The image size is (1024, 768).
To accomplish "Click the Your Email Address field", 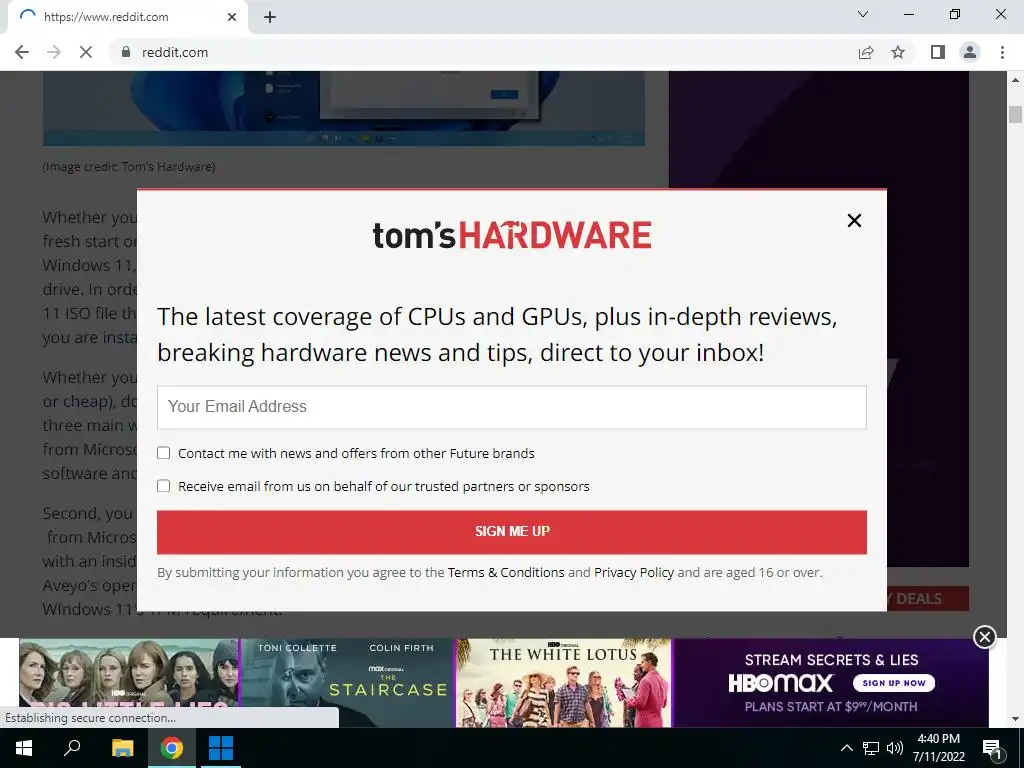I will pyautogui.click(x=512, y=407).
